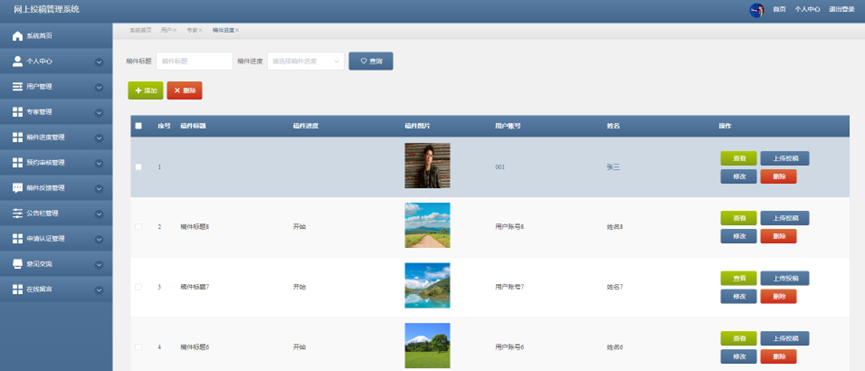Expand the 申请认证管理 chevron arrow
Viewport: 865px width, 371px height.
[x=99, y=239]
